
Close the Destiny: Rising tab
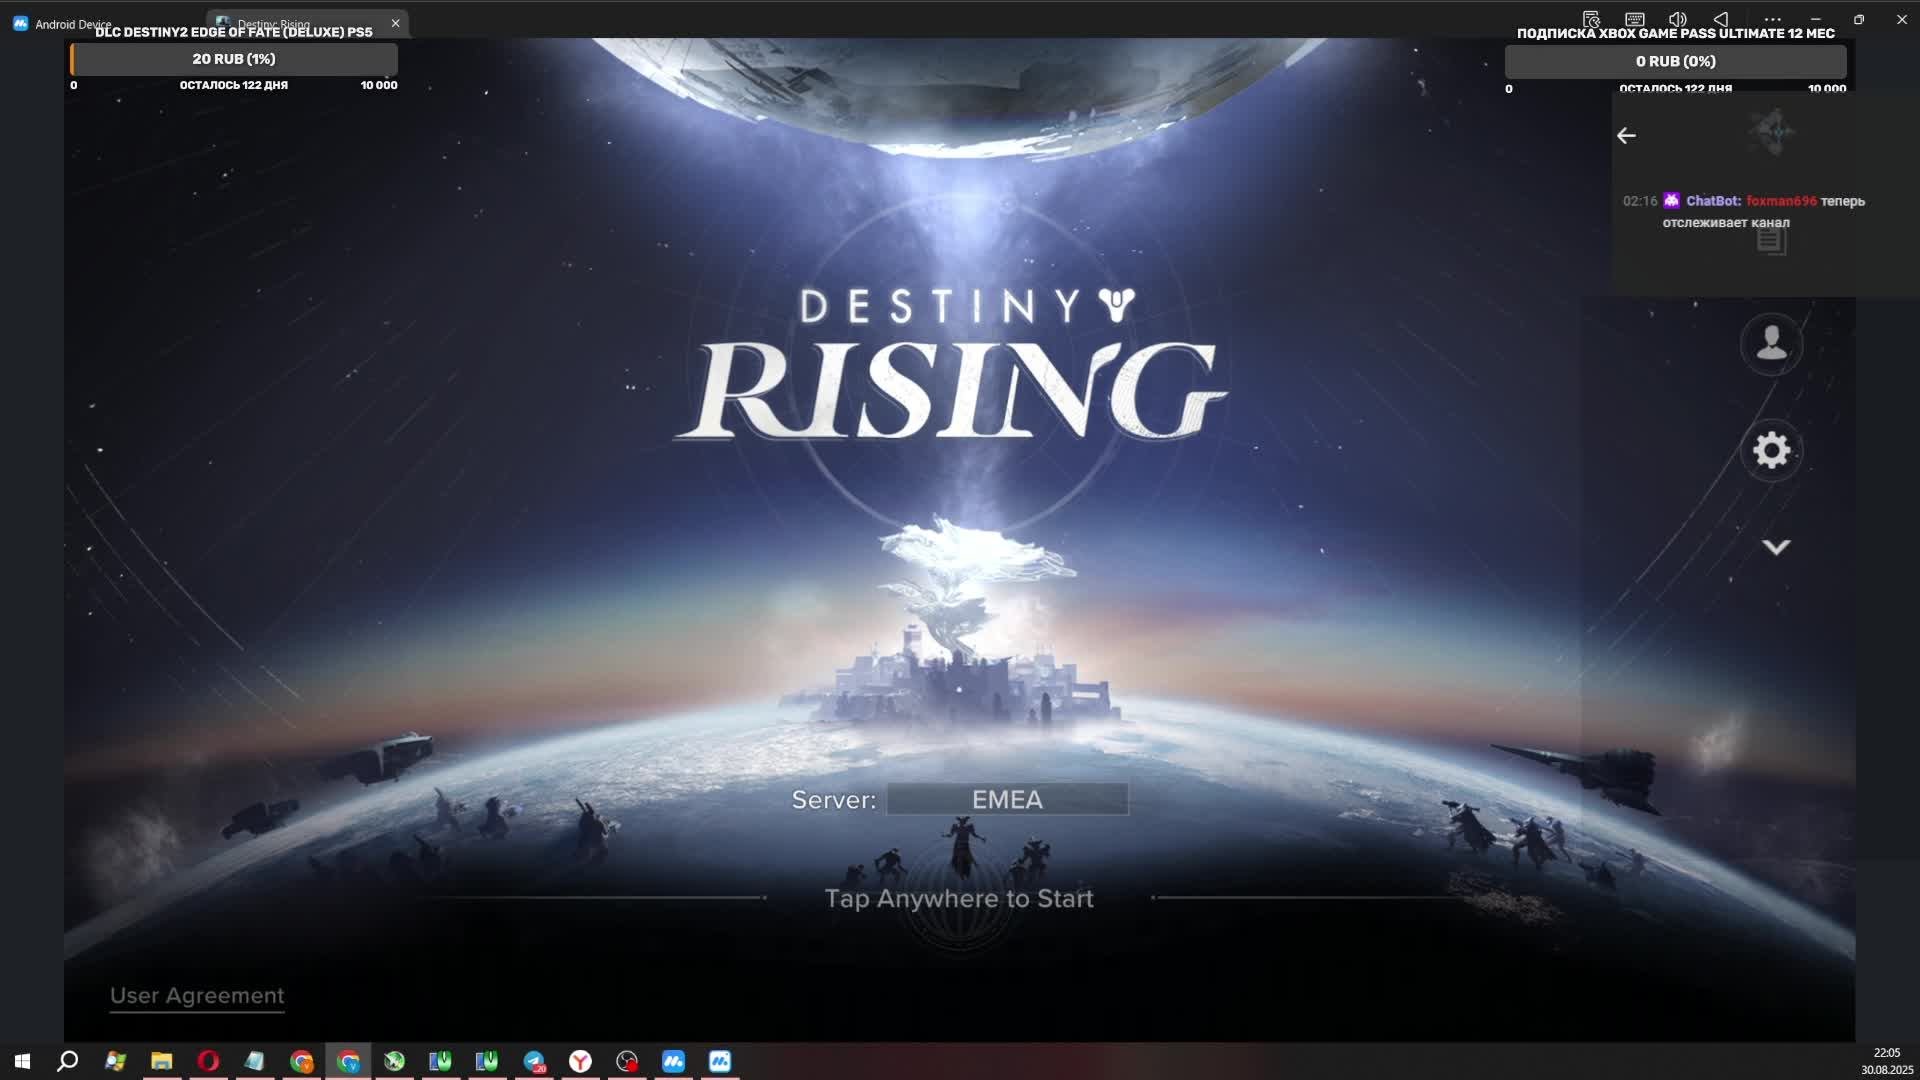[x=395, y=23]
